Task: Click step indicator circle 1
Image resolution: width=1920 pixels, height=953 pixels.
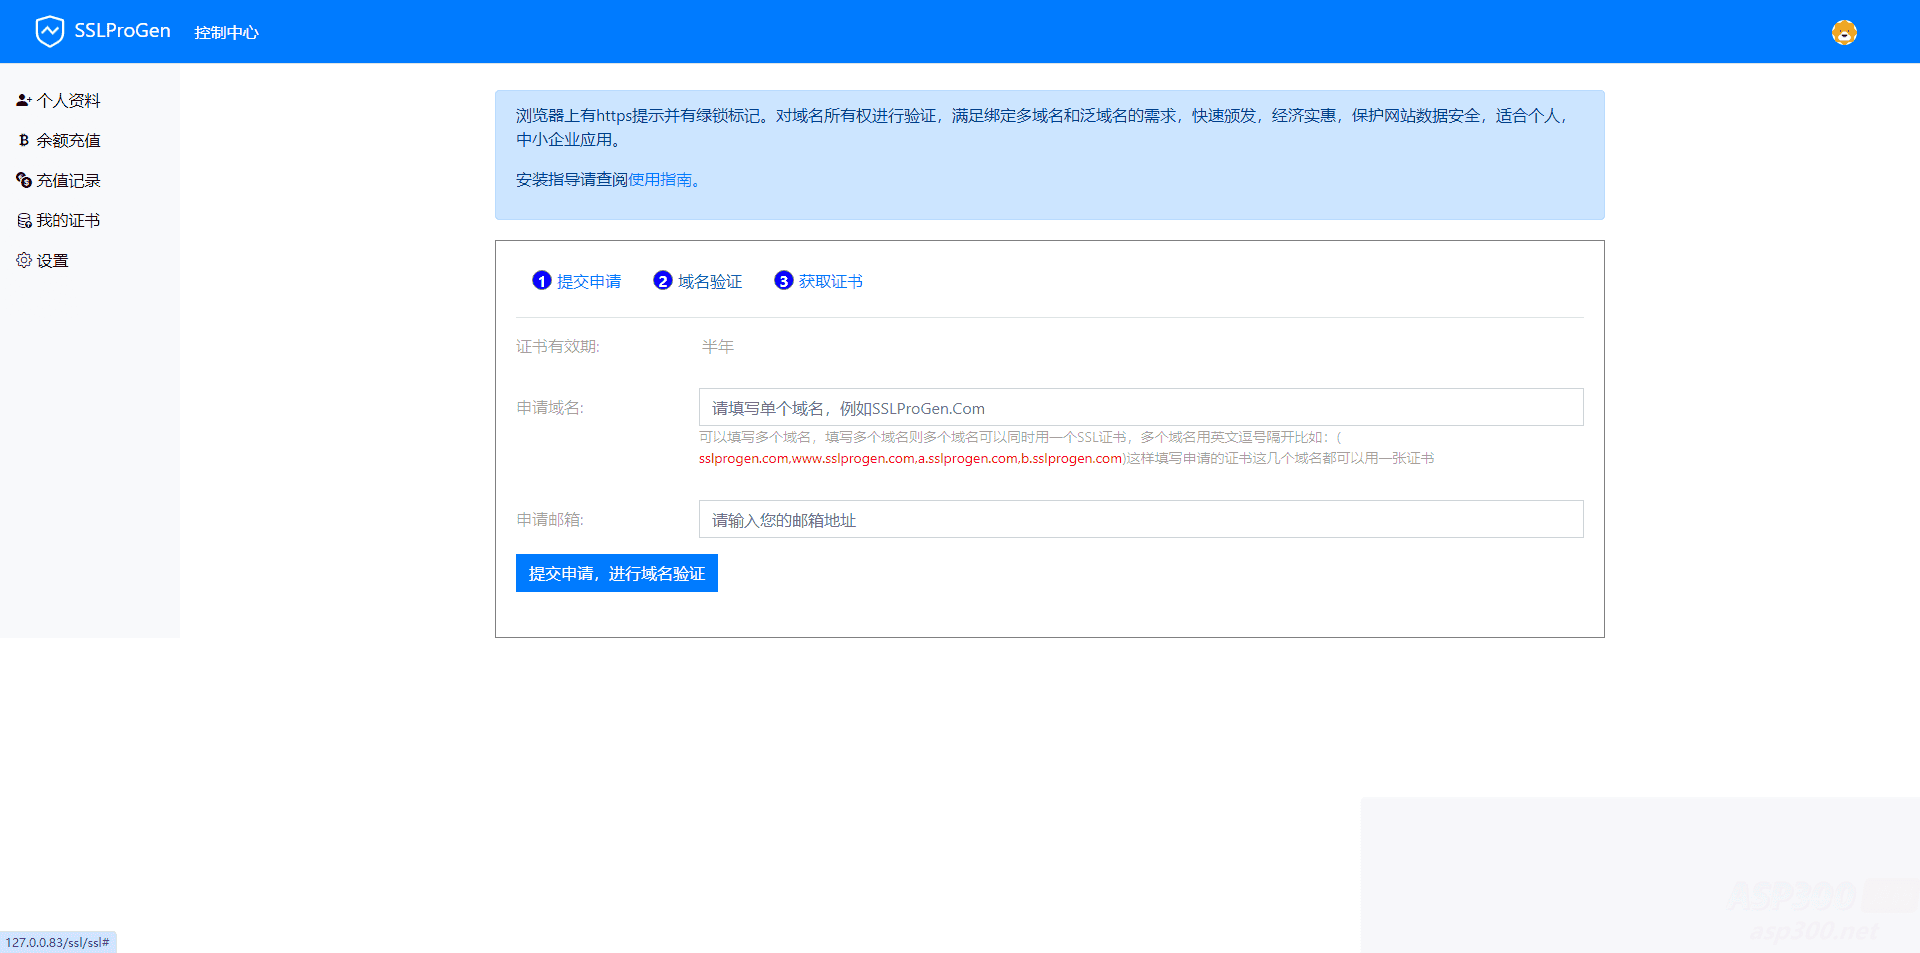Action: [543, 281]
